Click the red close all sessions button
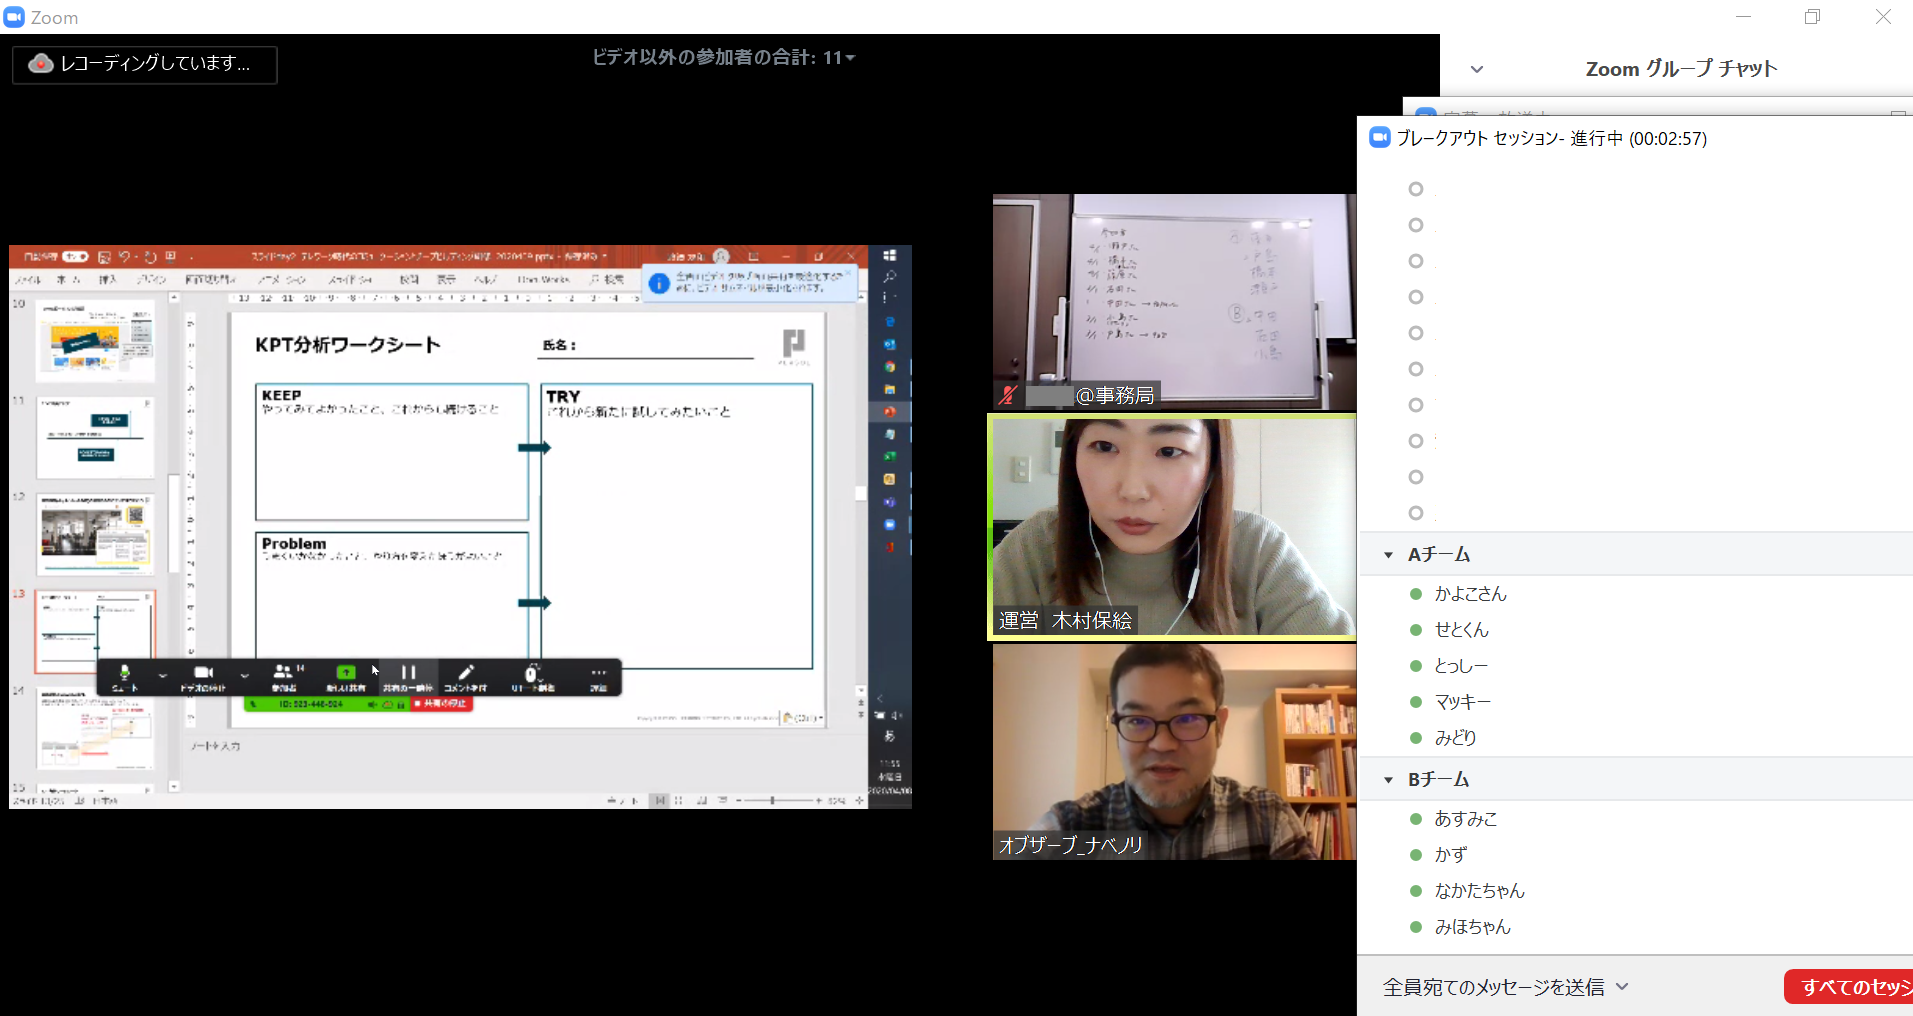Viewport: 1913px width, 1016px height. click(1850, 987)
